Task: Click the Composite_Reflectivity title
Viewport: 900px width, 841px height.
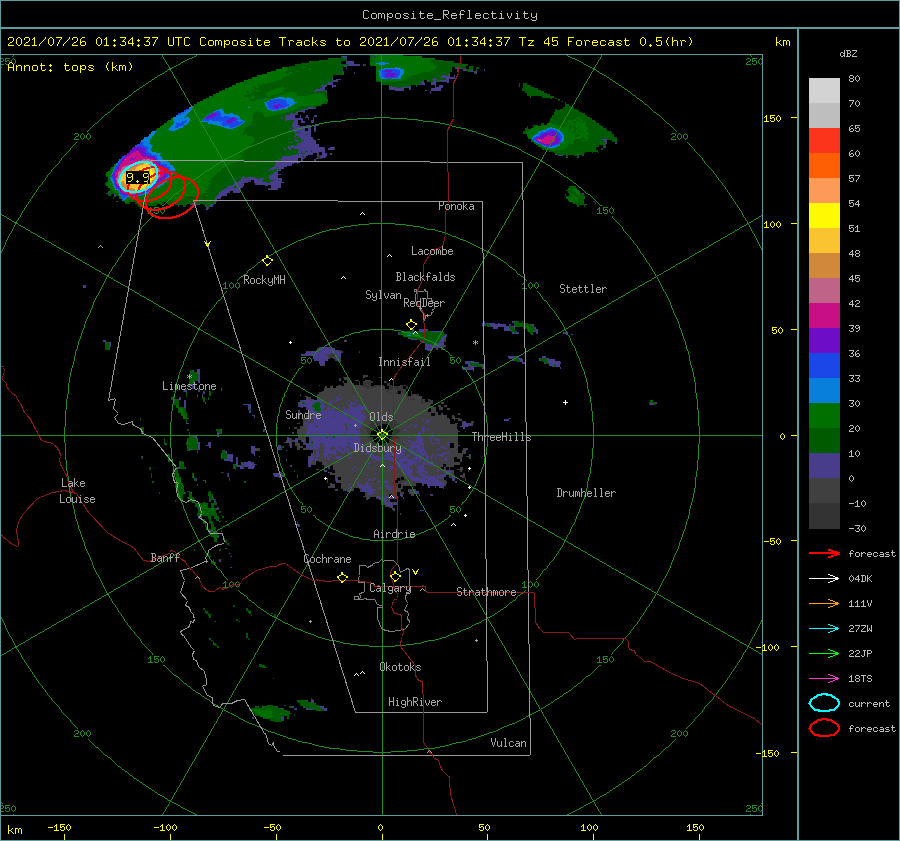Action: tap(450, 15)
